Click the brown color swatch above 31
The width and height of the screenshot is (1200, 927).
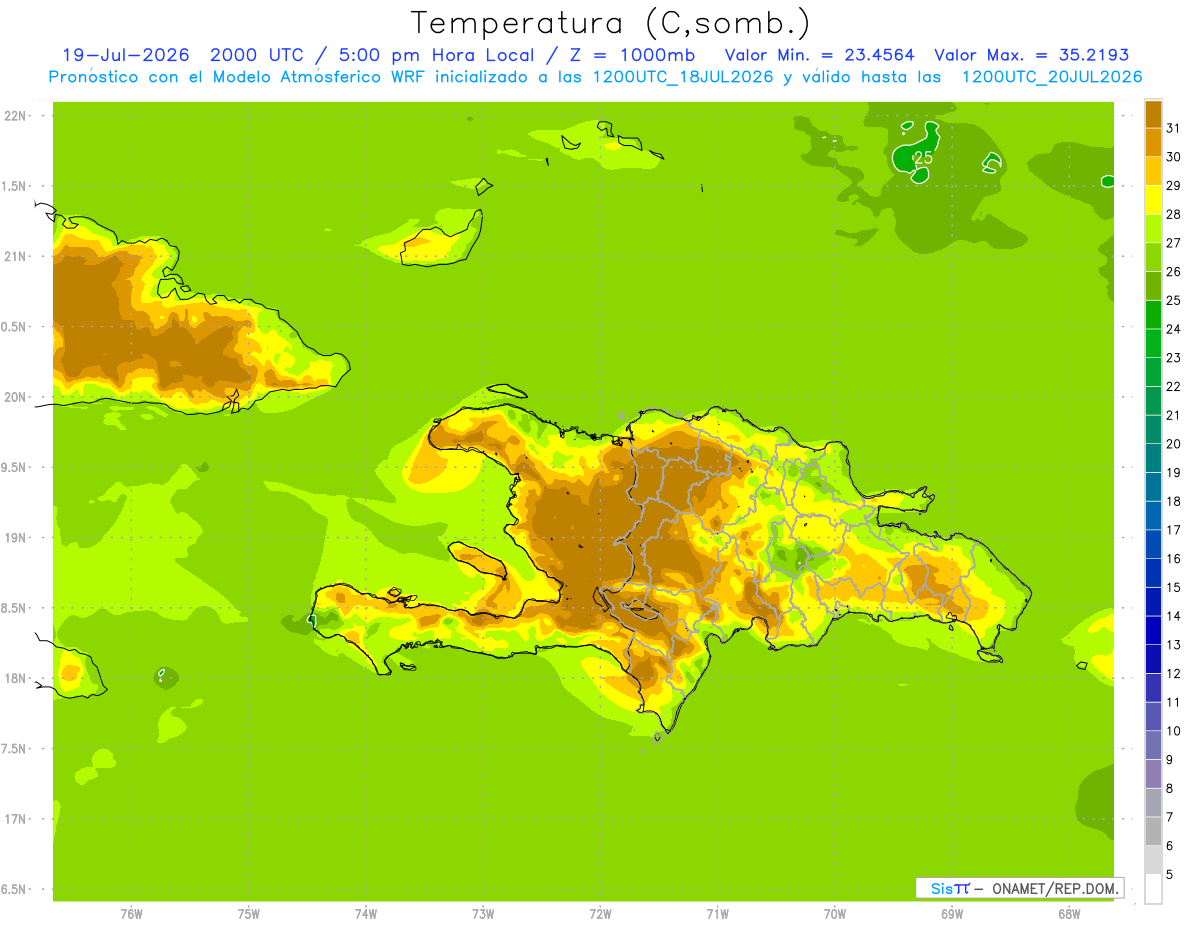point(1153,114)
